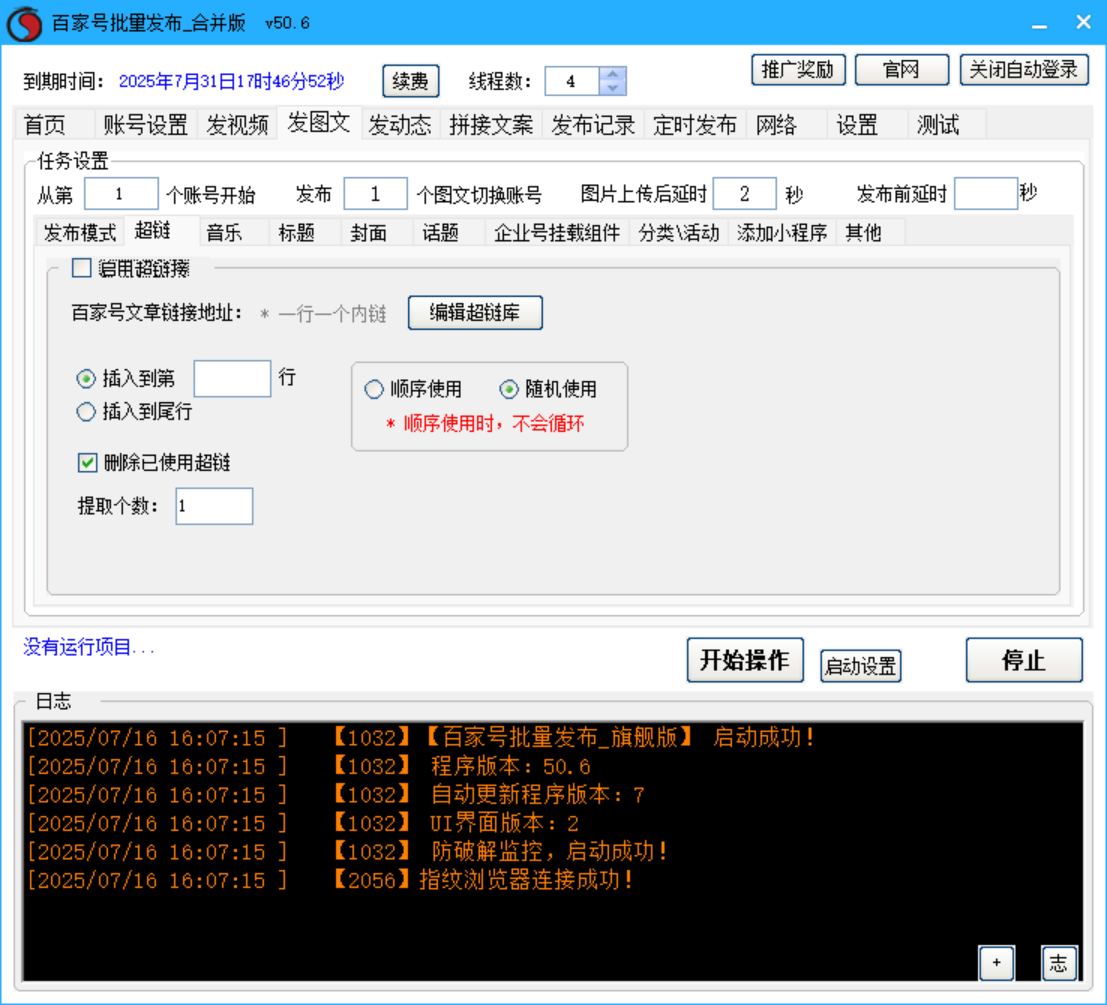Click the 停止 button

click(x=1024, y=661)
